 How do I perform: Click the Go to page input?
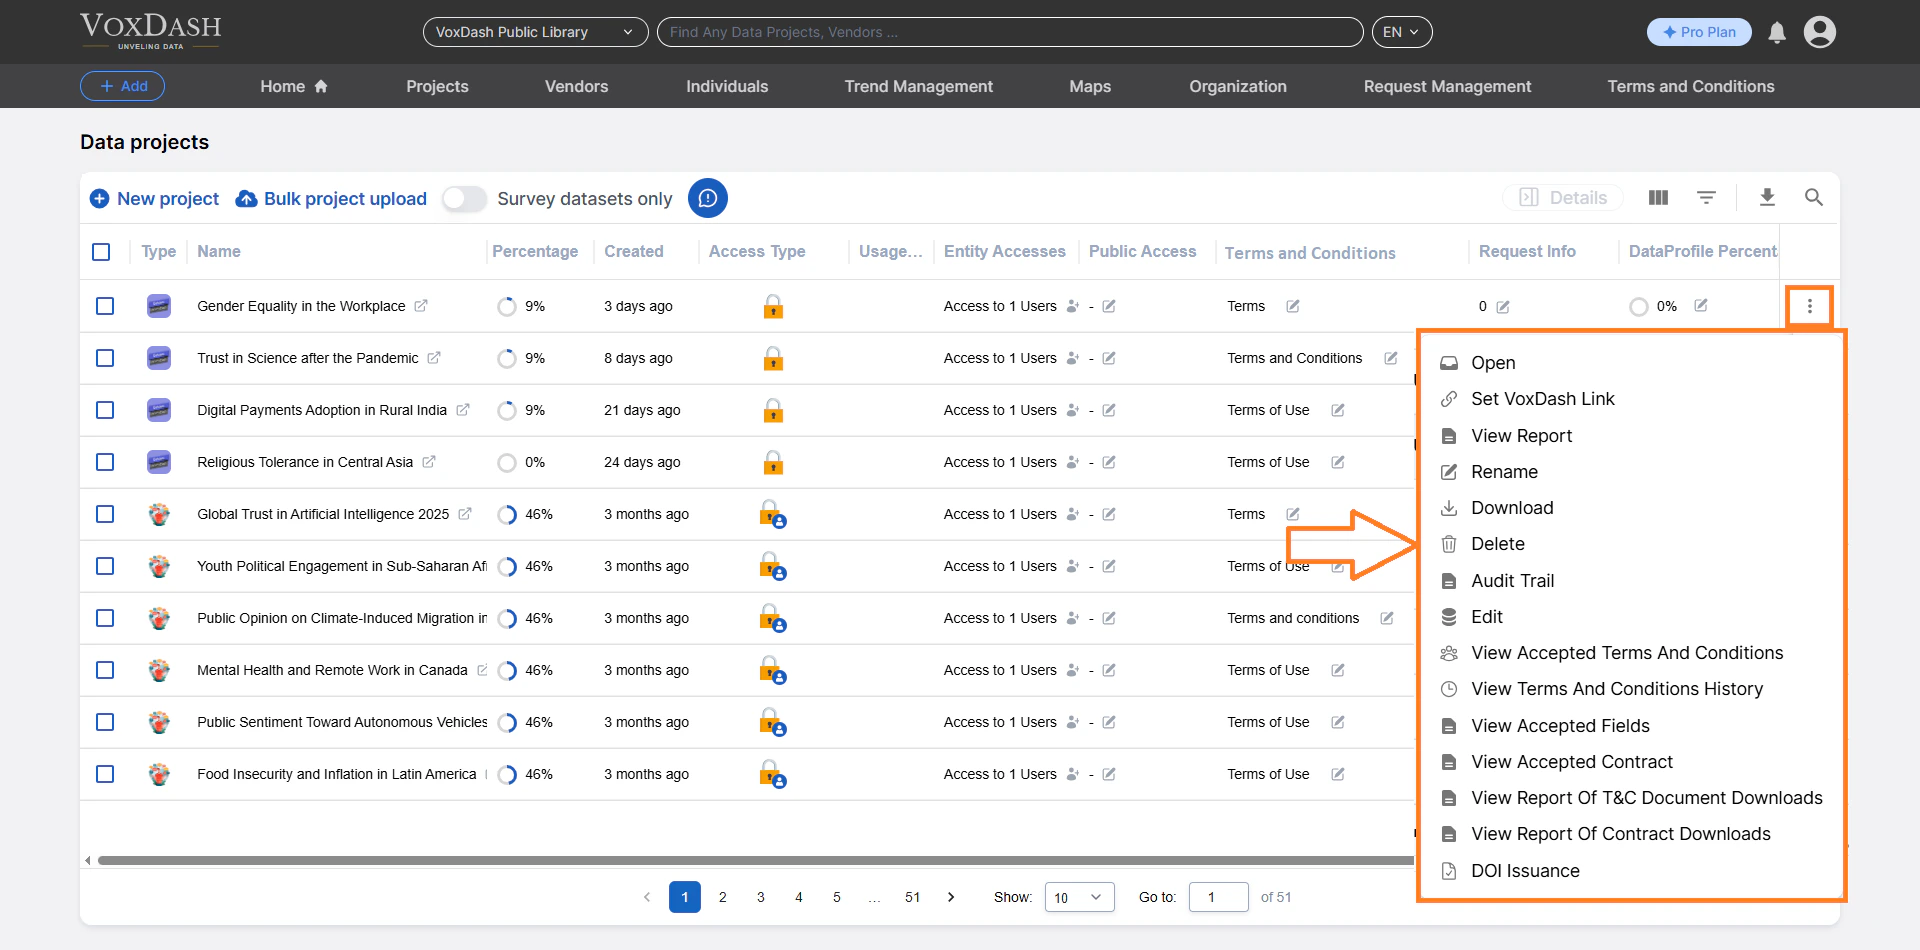point(1218,897)
